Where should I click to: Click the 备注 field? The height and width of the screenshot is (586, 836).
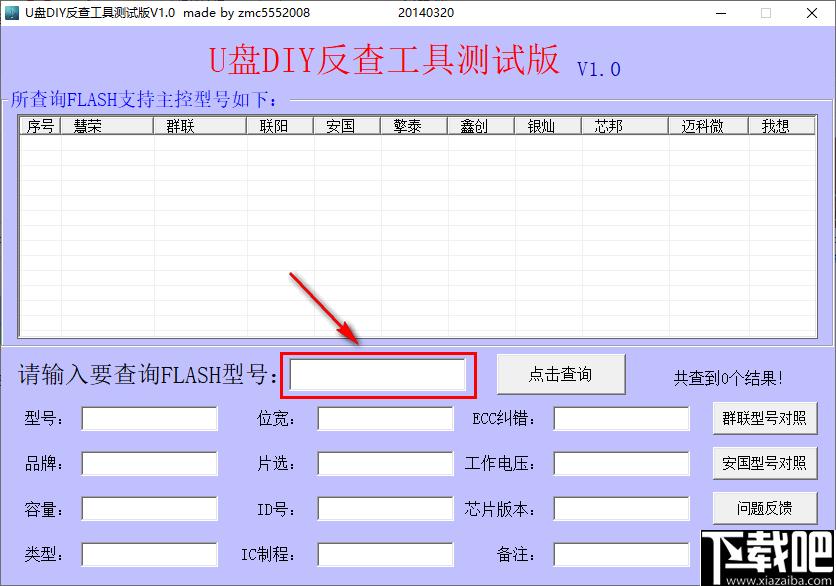tap(622, 555)
